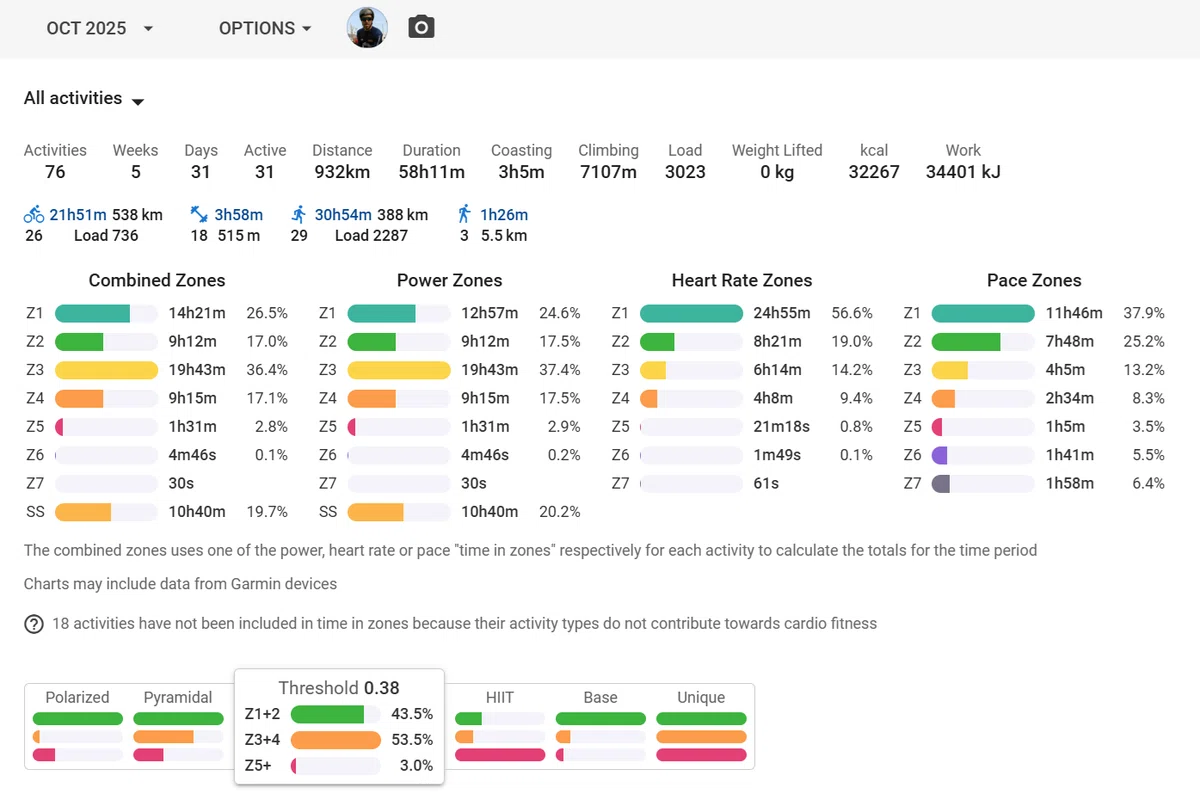The image size is (1200, 800).
Task: Open the athlete profile avatar
Action: coord(367,28)
